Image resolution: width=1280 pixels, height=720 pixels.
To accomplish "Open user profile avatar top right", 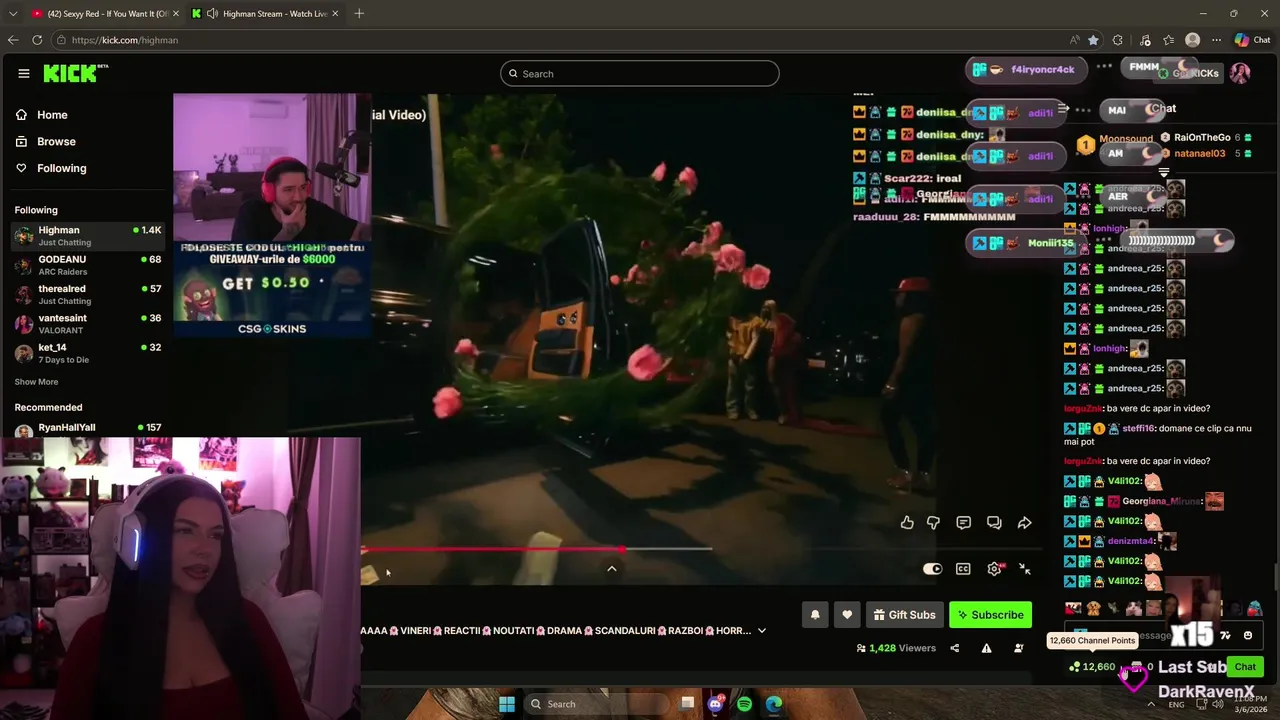I will pyautogui.click(x=1240, y=73).
